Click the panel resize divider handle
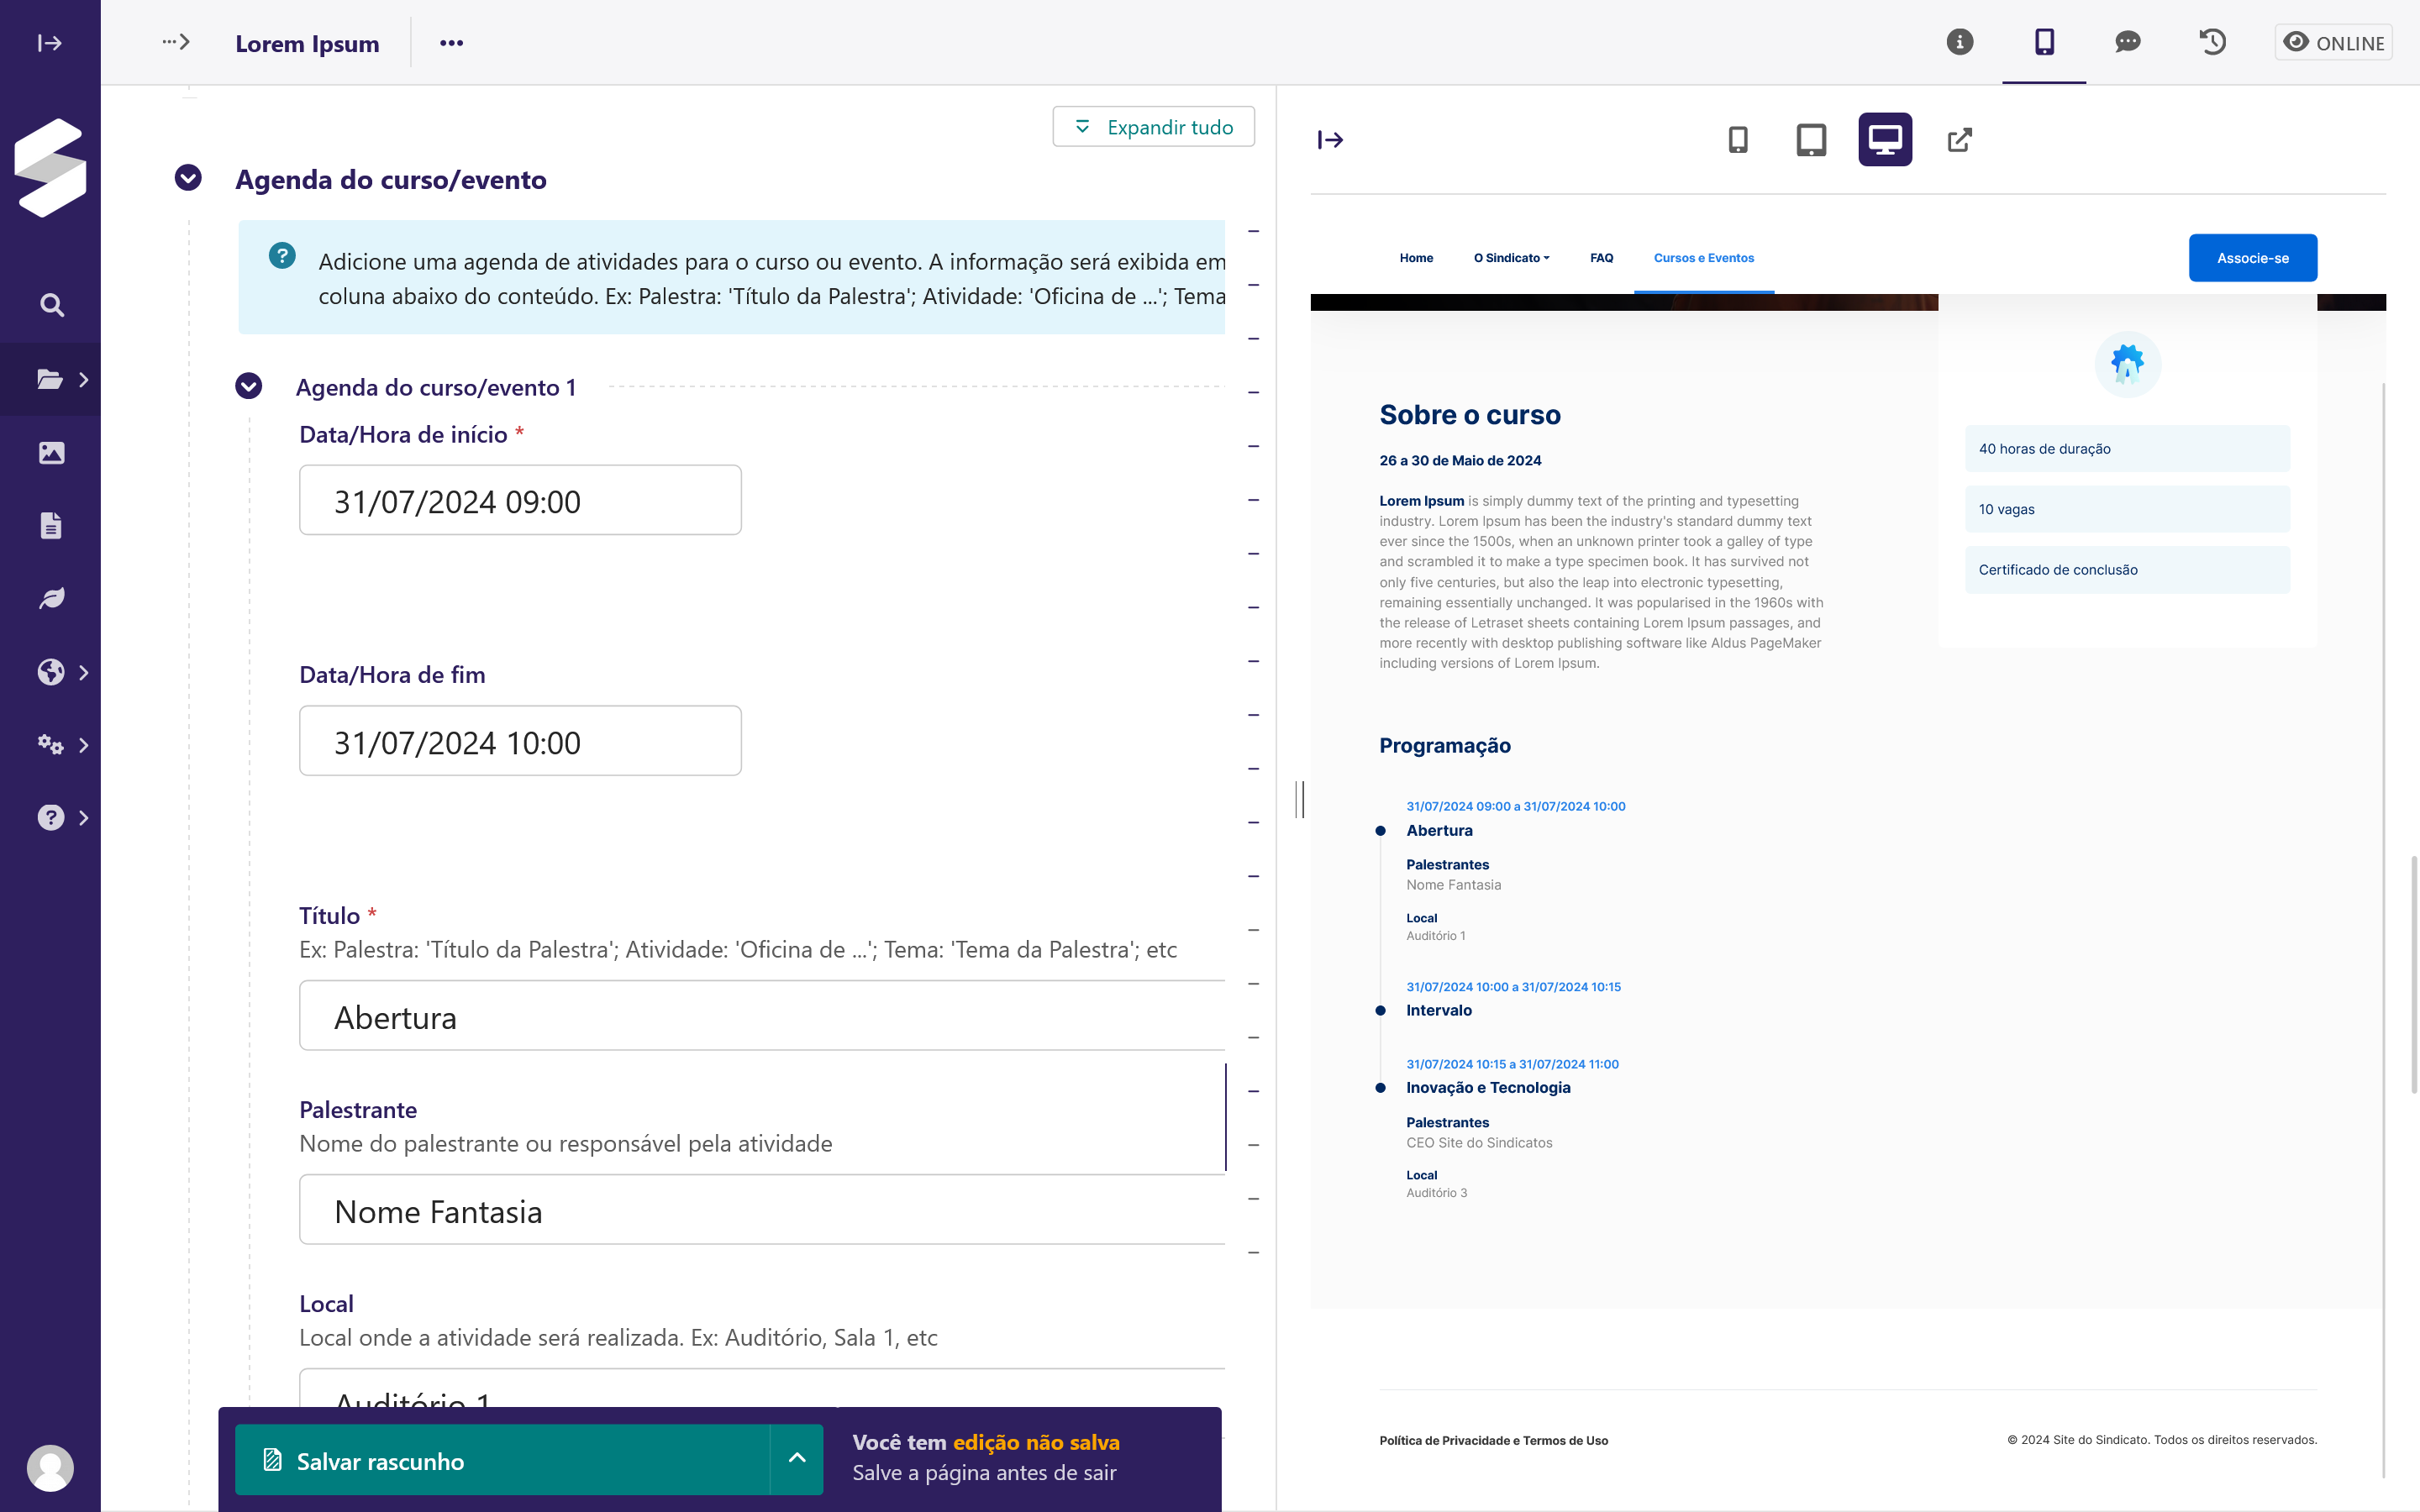Screen dimensions: 2420x1512 tap(1299, 799)
